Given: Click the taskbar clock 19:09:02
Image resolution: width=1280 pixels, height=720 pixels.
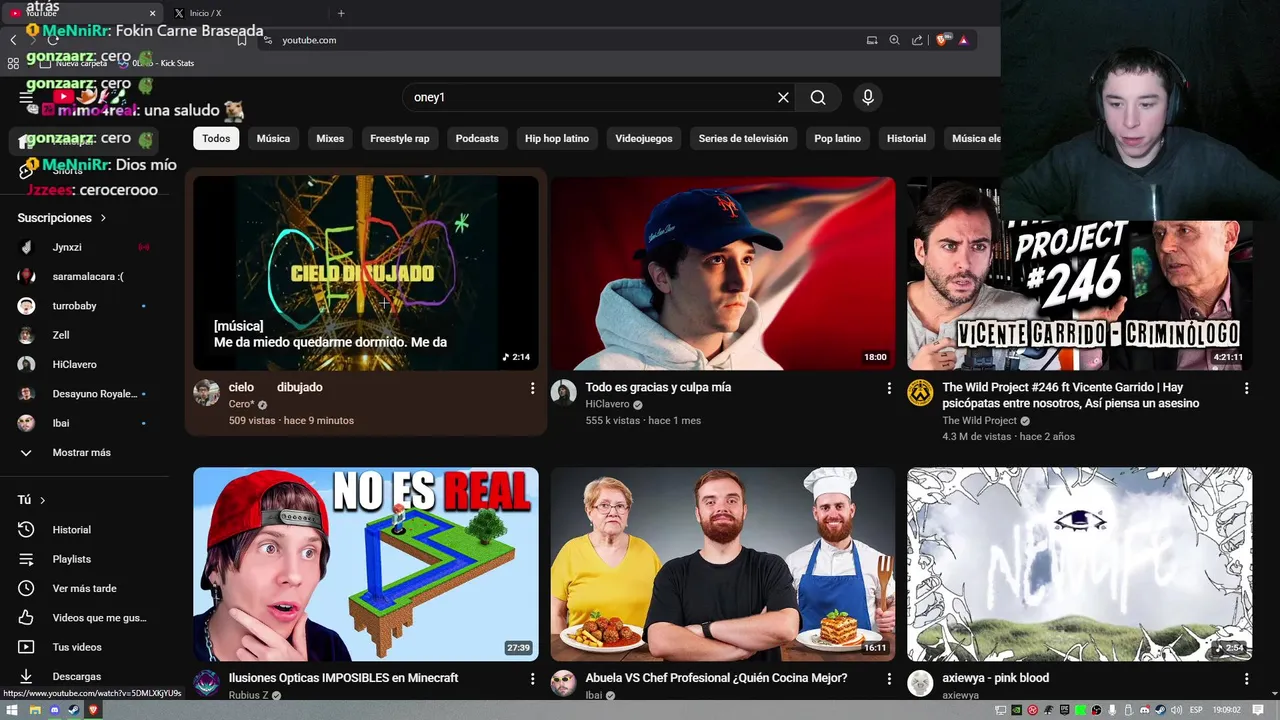Looking at the screenshot, I should [1227, 710].
